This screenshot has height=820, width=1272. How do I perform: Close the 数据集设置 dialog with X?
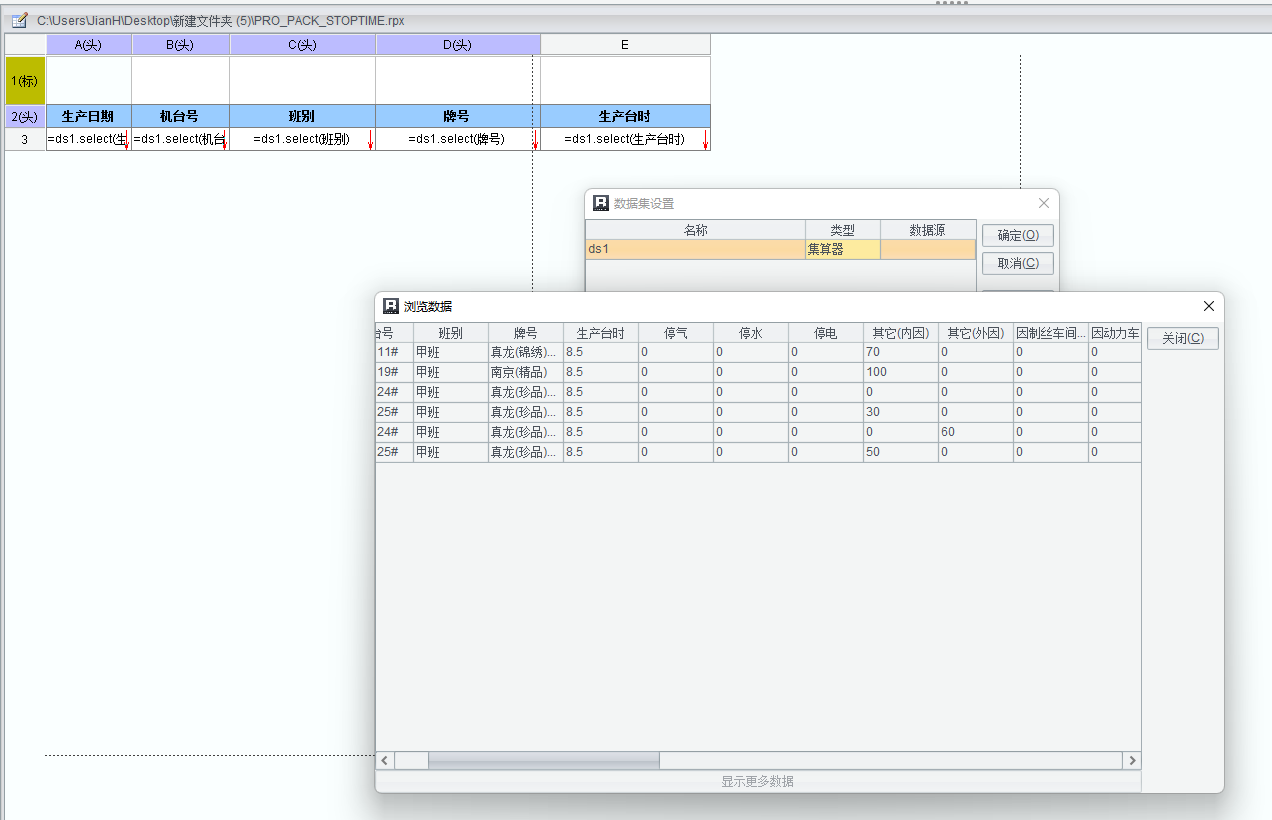point(1044,203)
